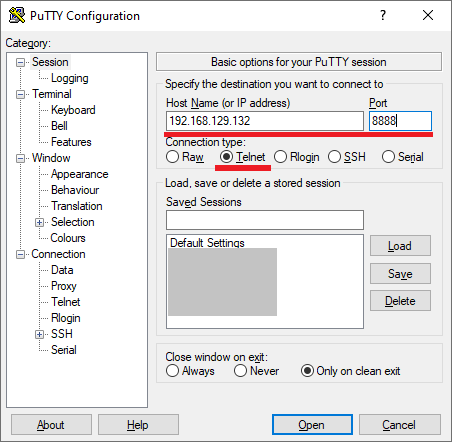452x442 pixels.
Task: Select Colours in the category tree
Action: 68,238
